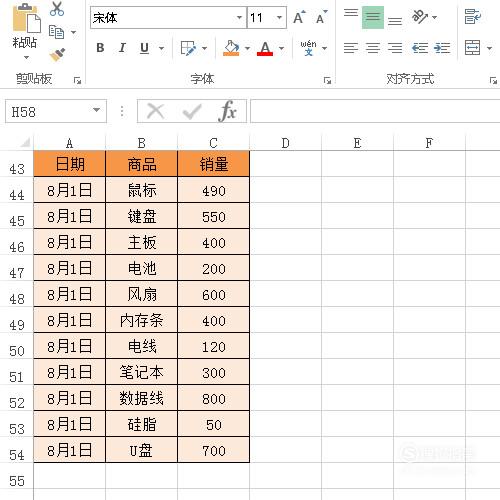Apply the red font color A
The height and width of the screenshot is (500, 500).
point(265,48)
